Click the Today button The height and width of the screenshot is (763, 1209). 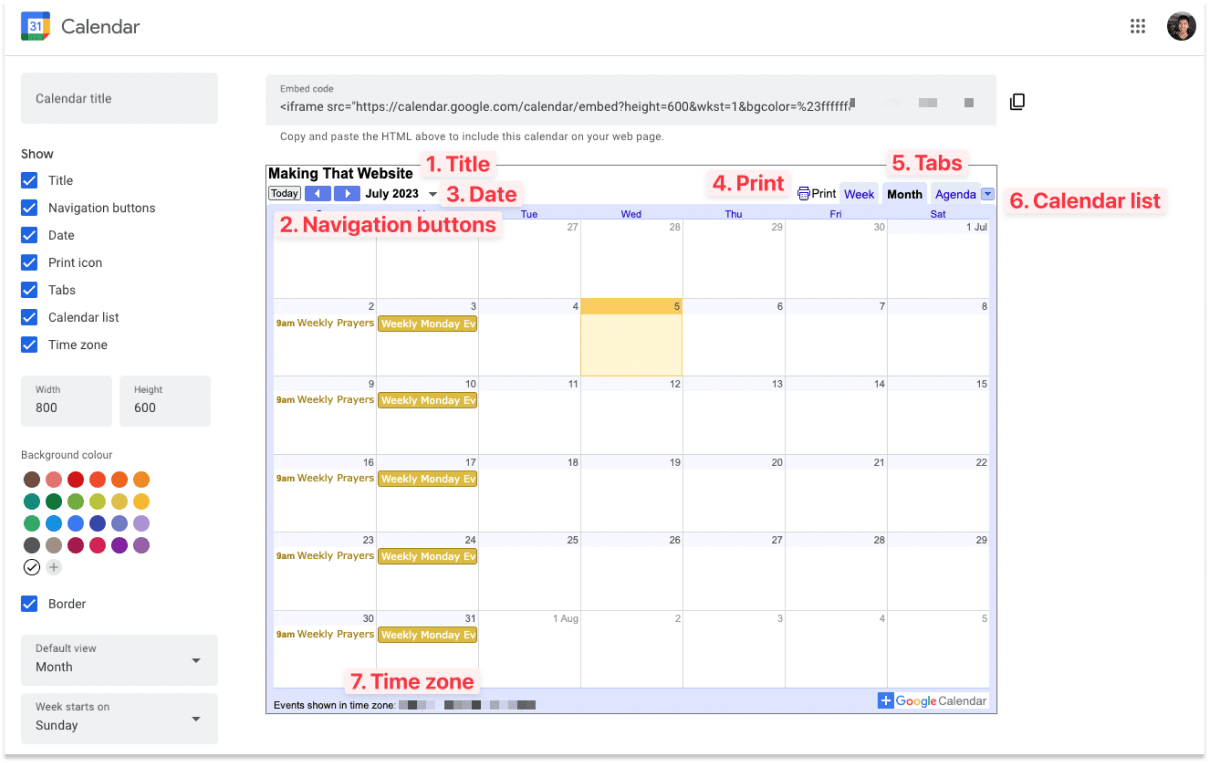coord(283,193)
